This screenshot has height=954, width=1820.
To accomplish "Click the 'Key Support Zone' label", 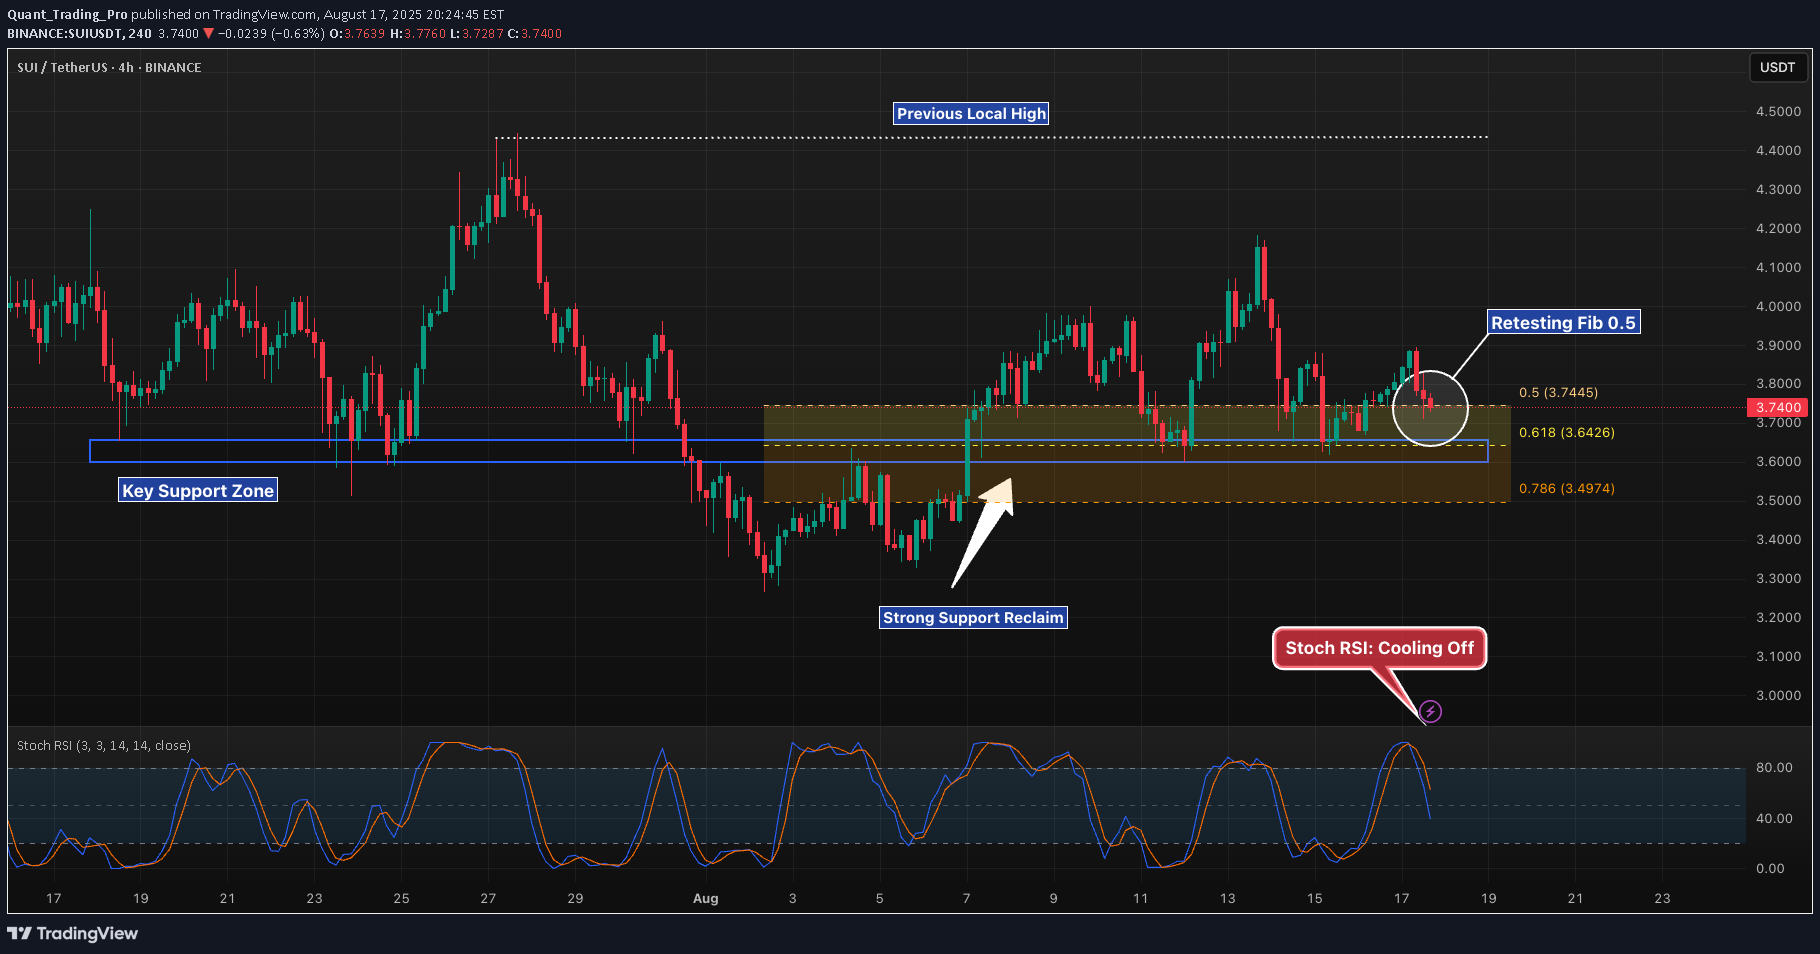I will [198, 490].
